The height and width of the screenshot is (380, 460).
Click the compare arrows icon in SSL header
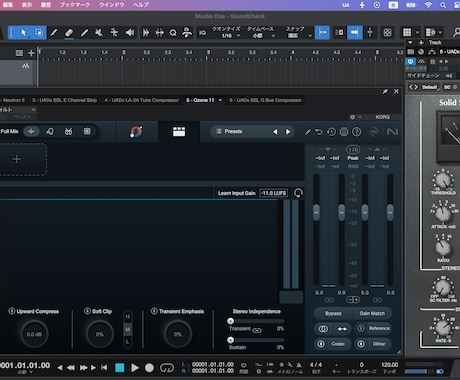(413, 87)
